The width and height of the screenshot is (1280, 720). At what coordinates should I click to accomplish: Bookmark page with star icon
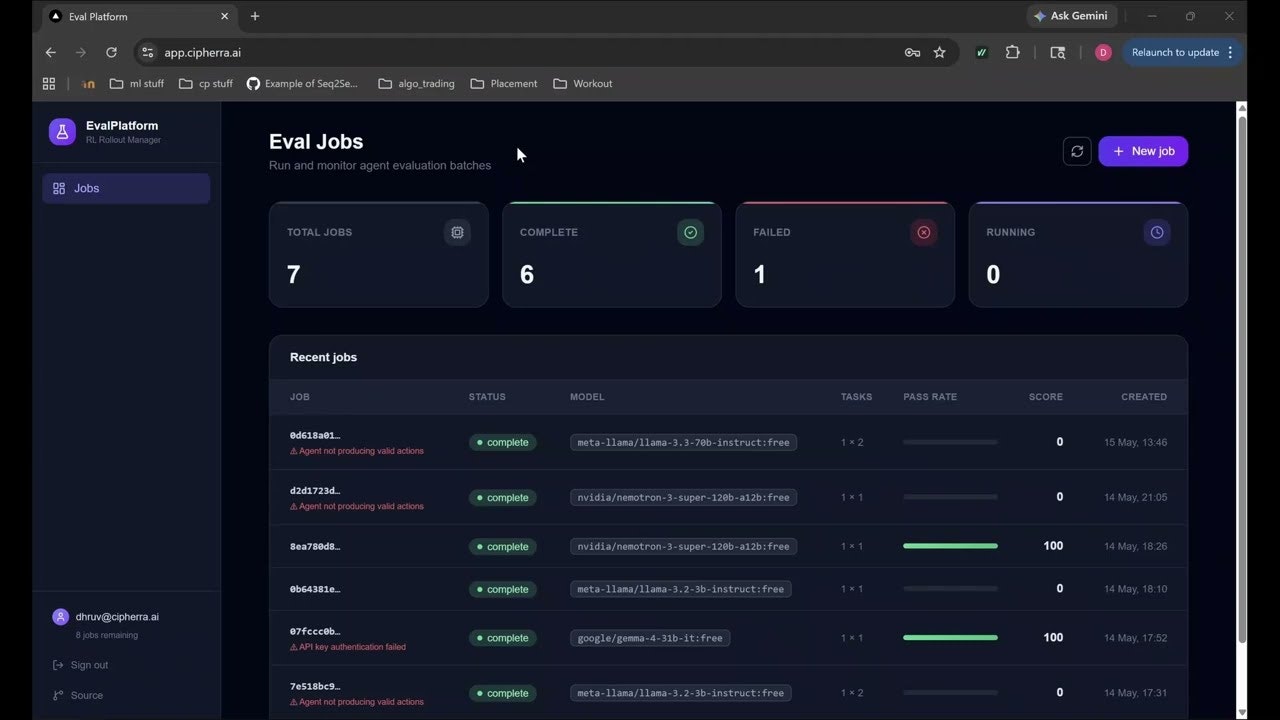click(x=939, y=52)
